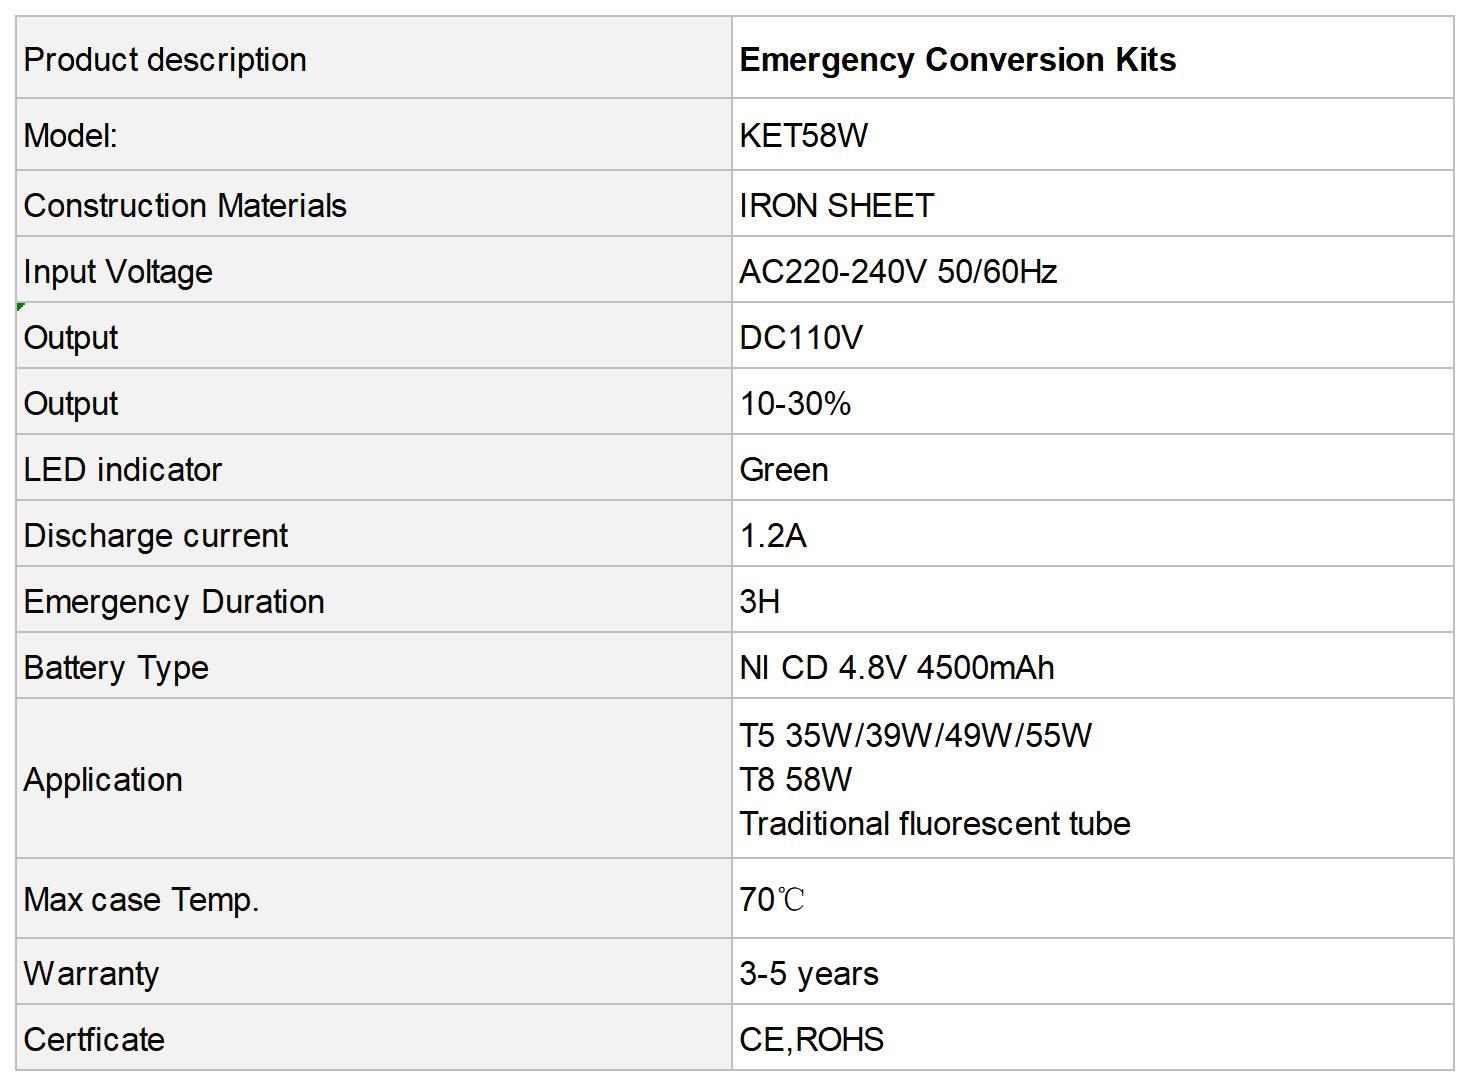Select the 'Green' indicator value cell
The width and height of the screenshot is (1470, 1086).
click(x=1092, y=468)
